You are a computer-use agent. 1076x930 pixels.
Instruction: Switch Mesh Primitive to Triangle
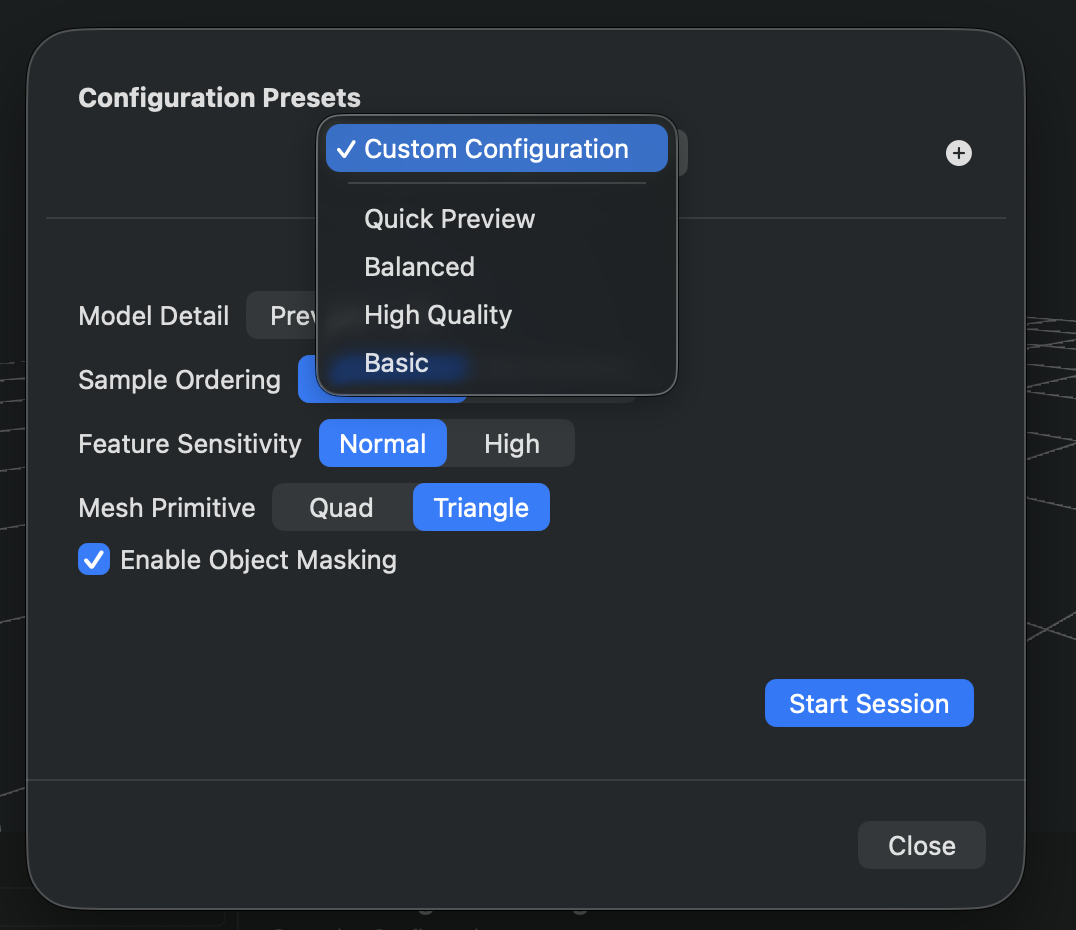point(481,507)
